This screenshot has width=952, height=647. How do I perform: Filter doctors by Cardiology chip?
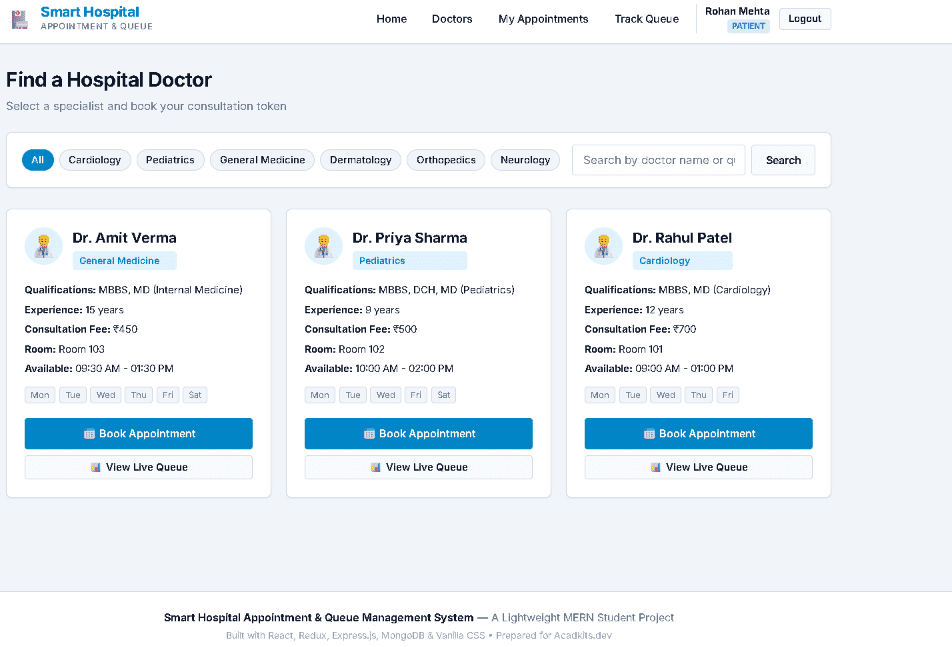(x=95, y=160)
